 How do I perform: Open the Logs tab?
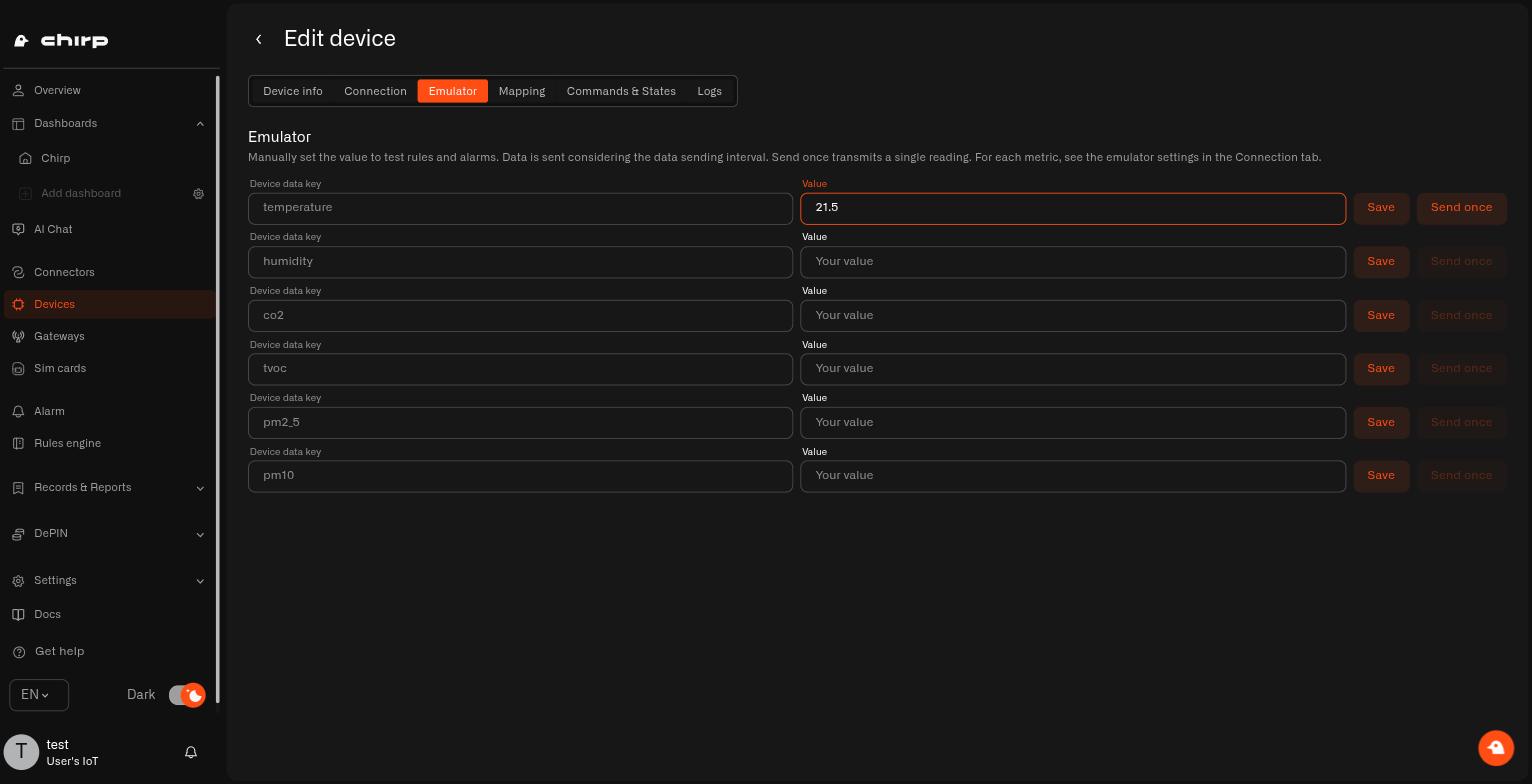tap(710, 91)
